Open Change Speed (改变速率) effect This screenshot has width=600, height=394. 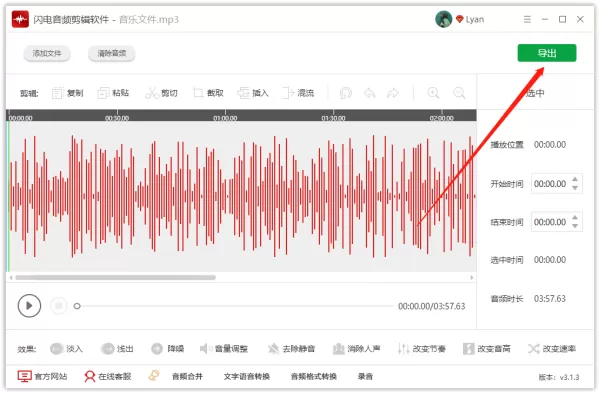pyautogui.click(x=552, y=348)
